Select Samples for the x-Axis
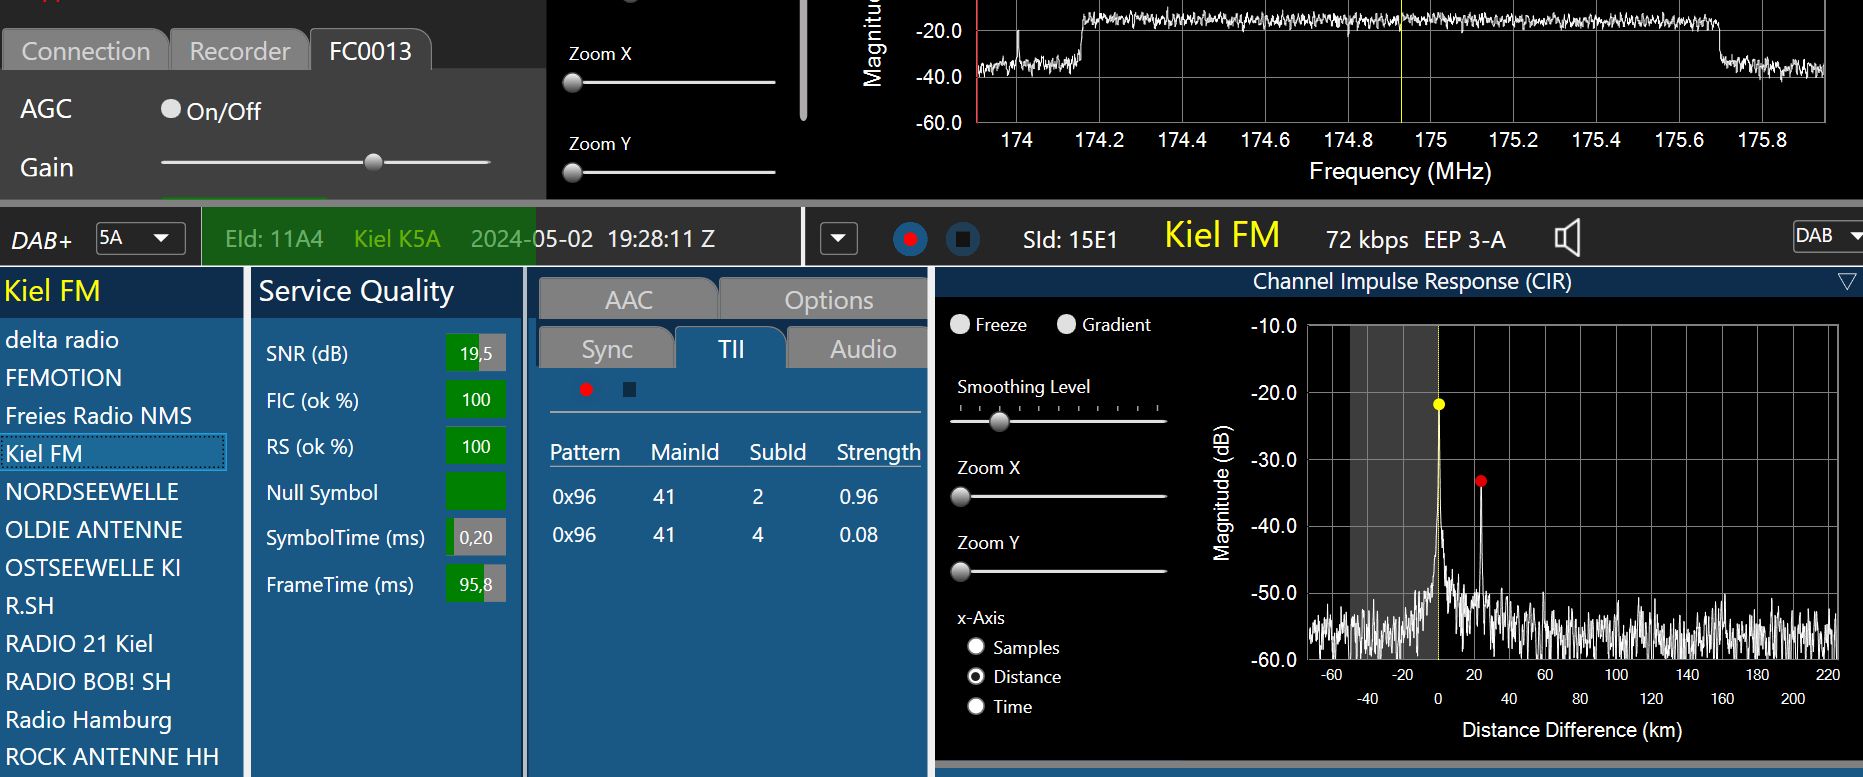1863x777 pixels. [x=976, y=647]
